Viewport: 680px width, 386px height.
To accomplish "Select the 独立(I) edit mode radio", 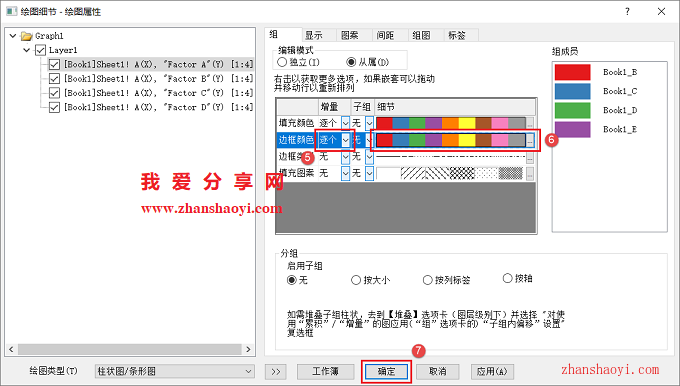I will tap(282, 62).
